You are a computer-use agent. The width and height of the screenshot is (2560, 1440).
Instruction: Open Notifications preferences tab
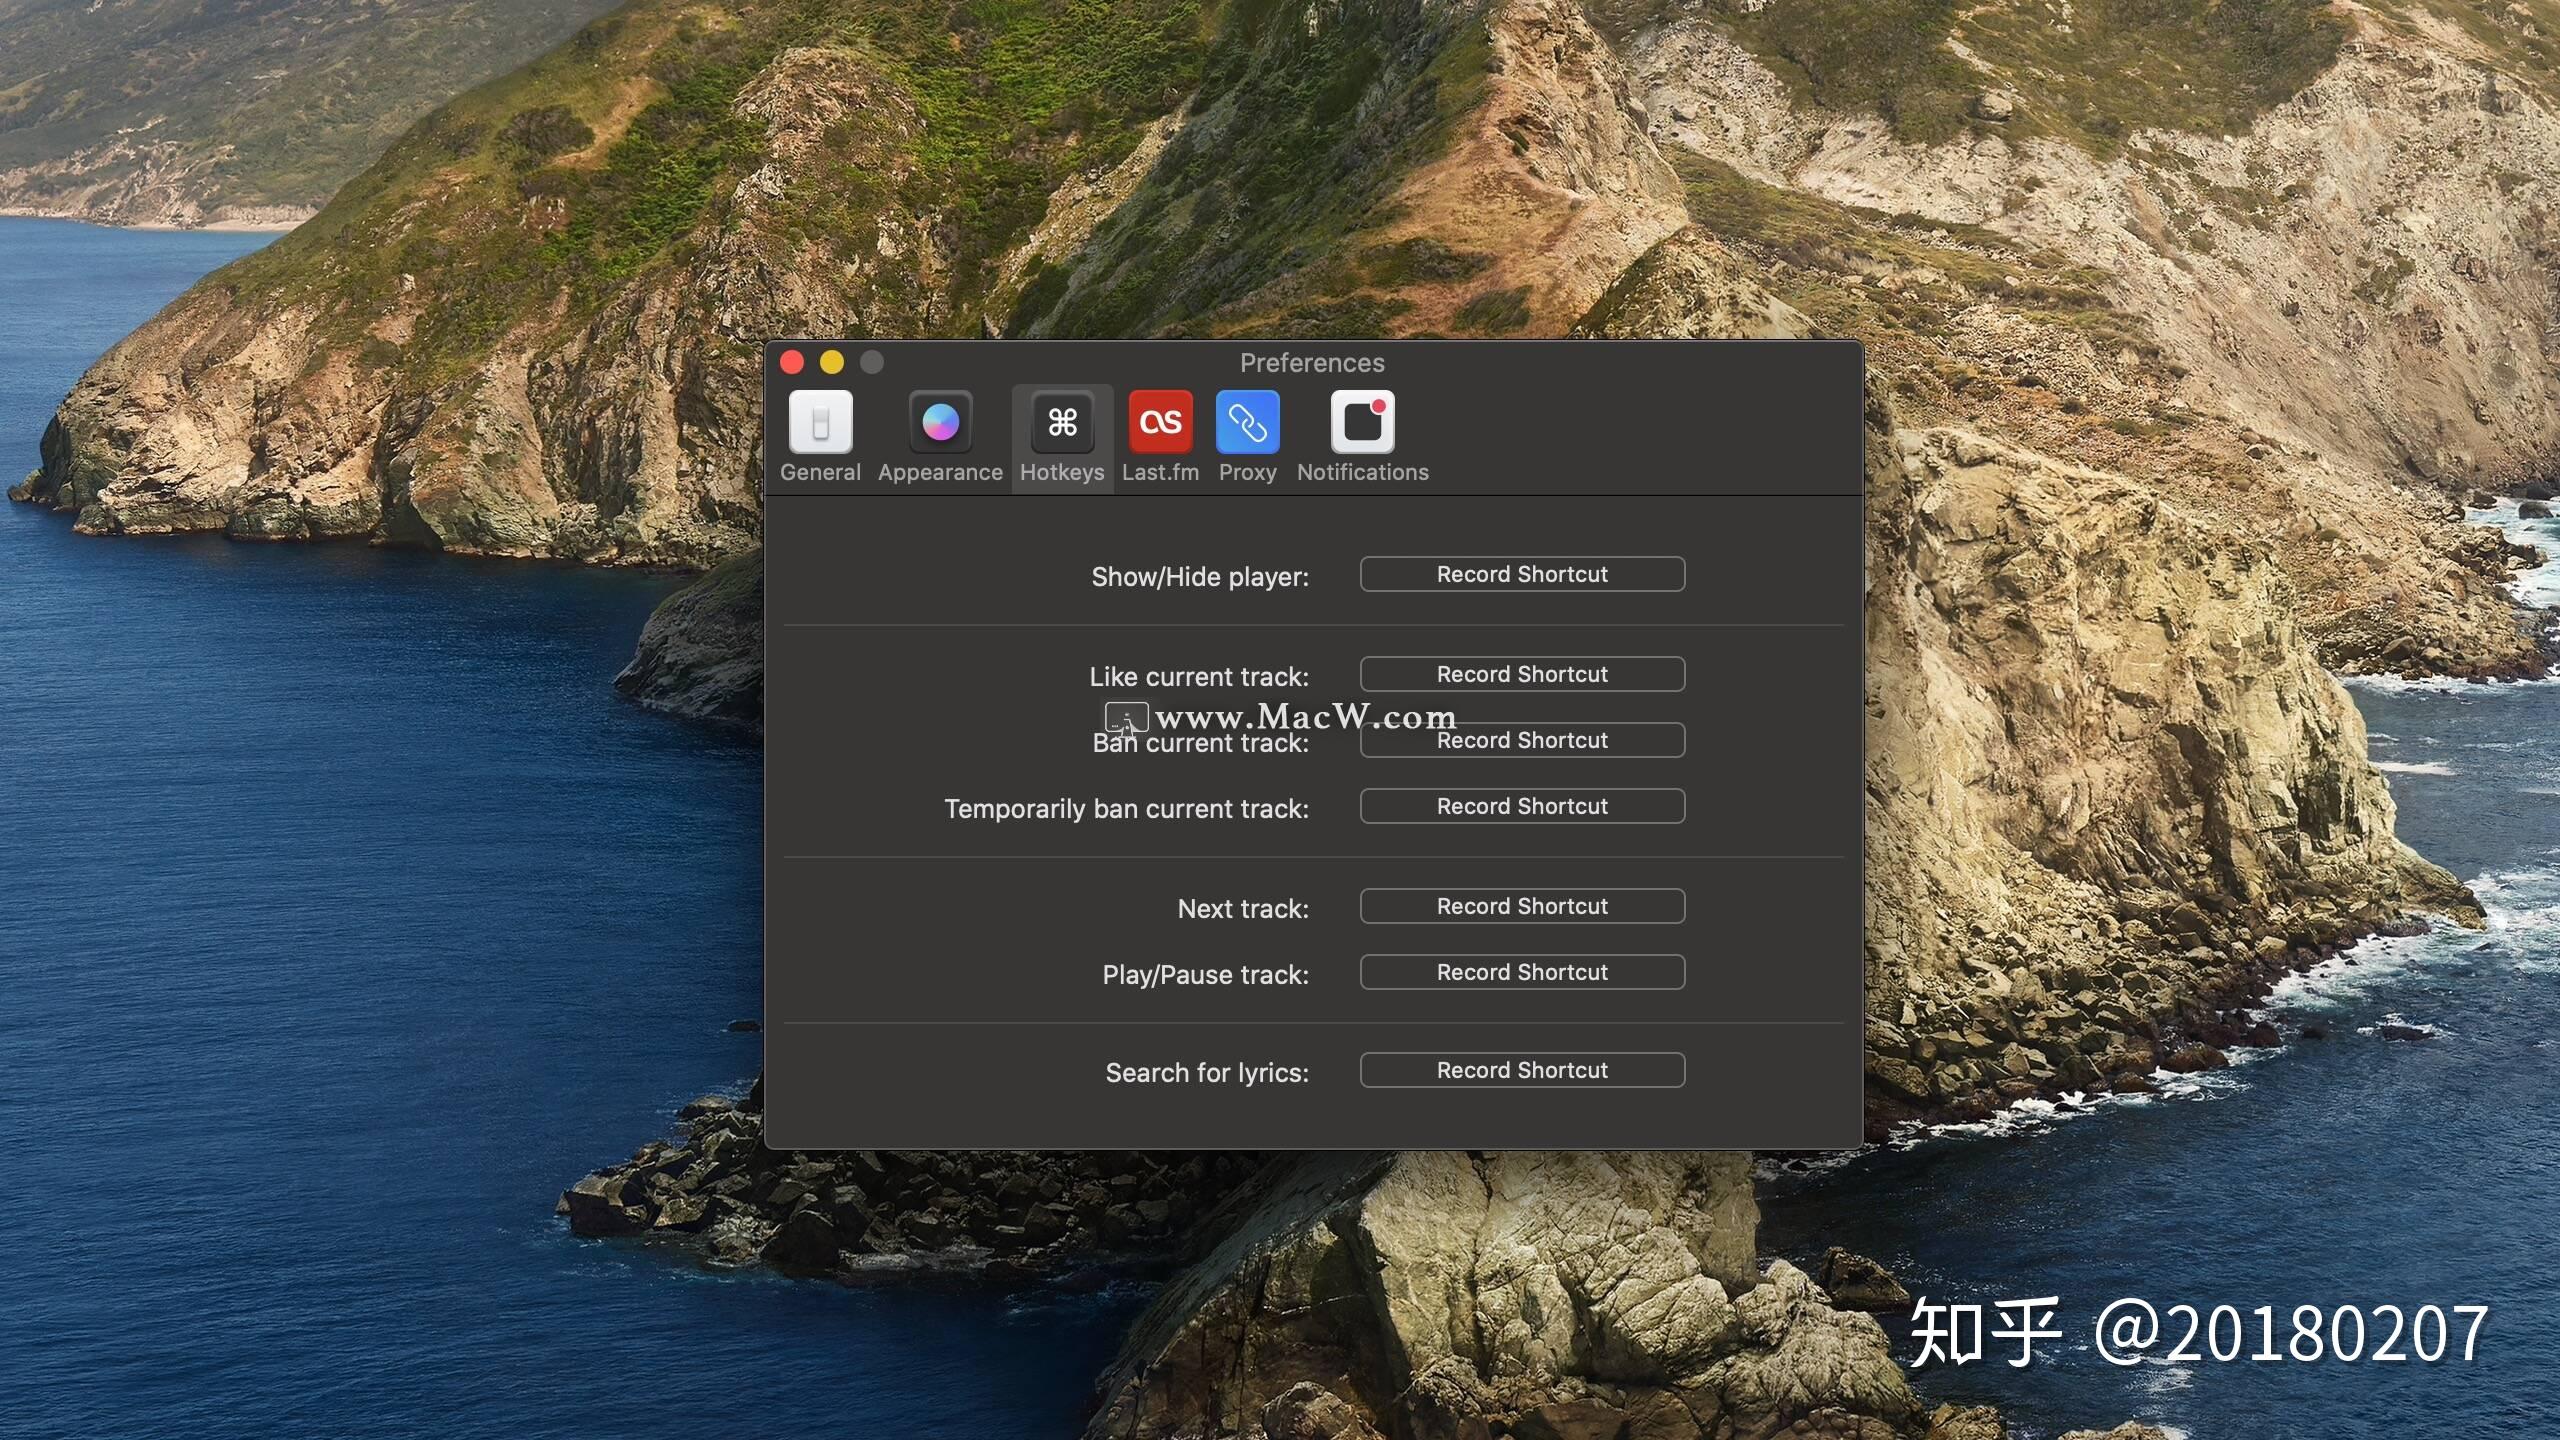pos(1363,436)
